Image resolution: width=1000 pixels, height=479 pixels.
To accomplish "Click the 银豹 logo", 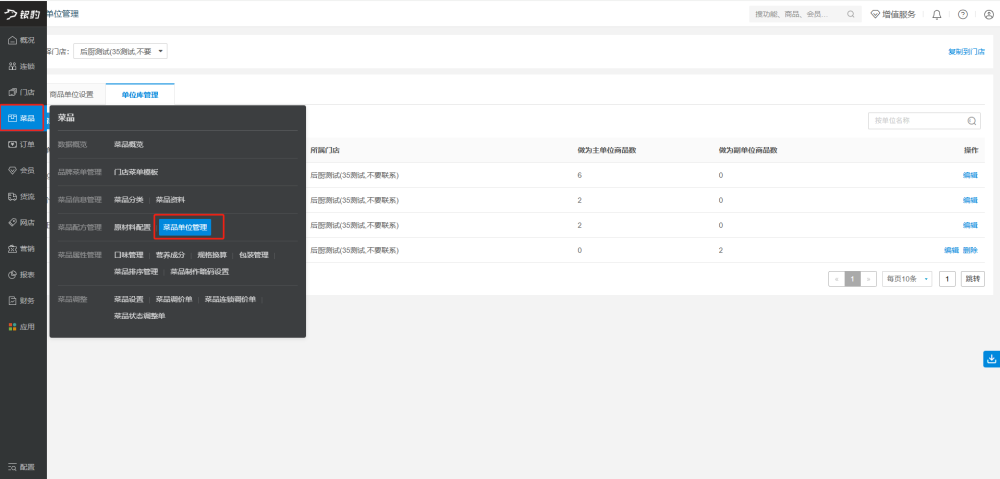I will pos(22,13).
